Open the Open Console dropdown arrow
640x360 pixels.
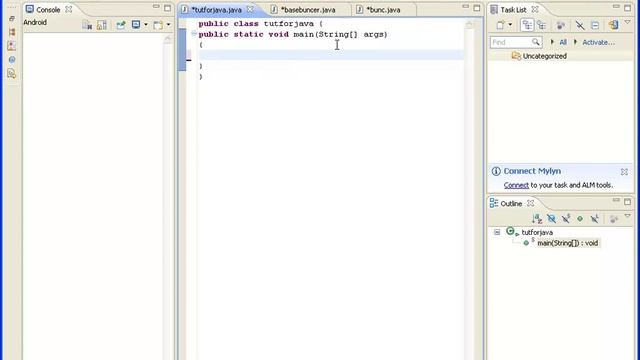168,25
